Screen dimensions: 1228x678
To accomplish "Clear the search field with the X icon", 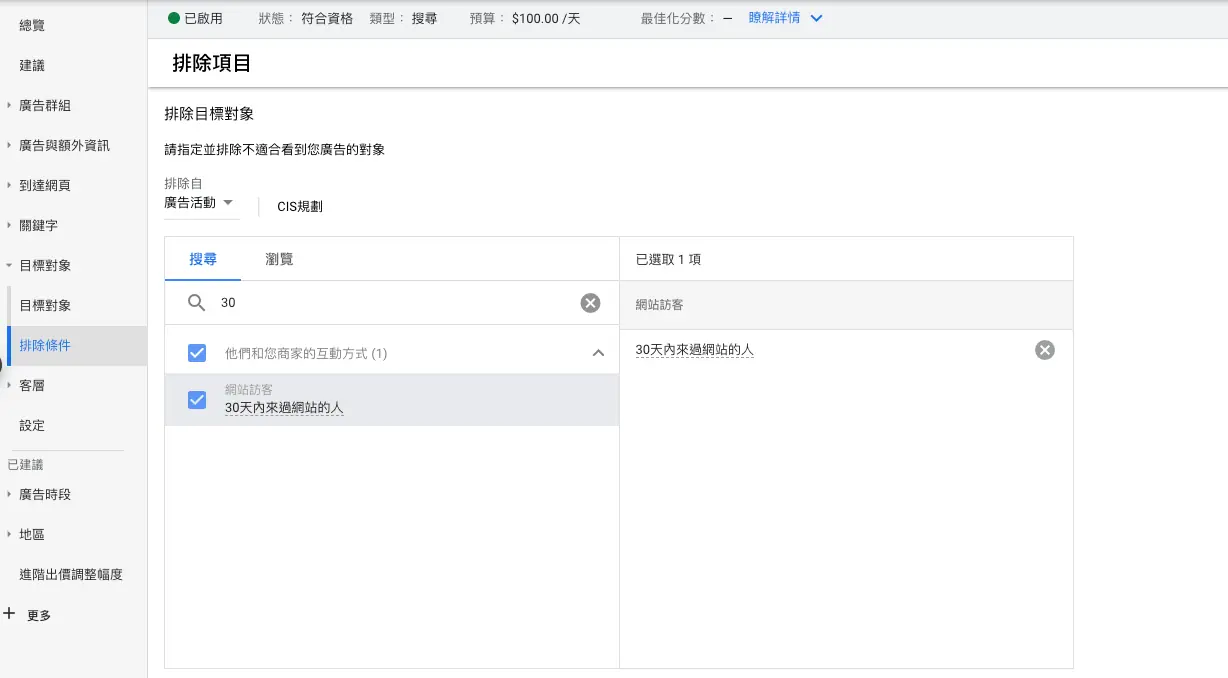I will (x=591, y=303).
